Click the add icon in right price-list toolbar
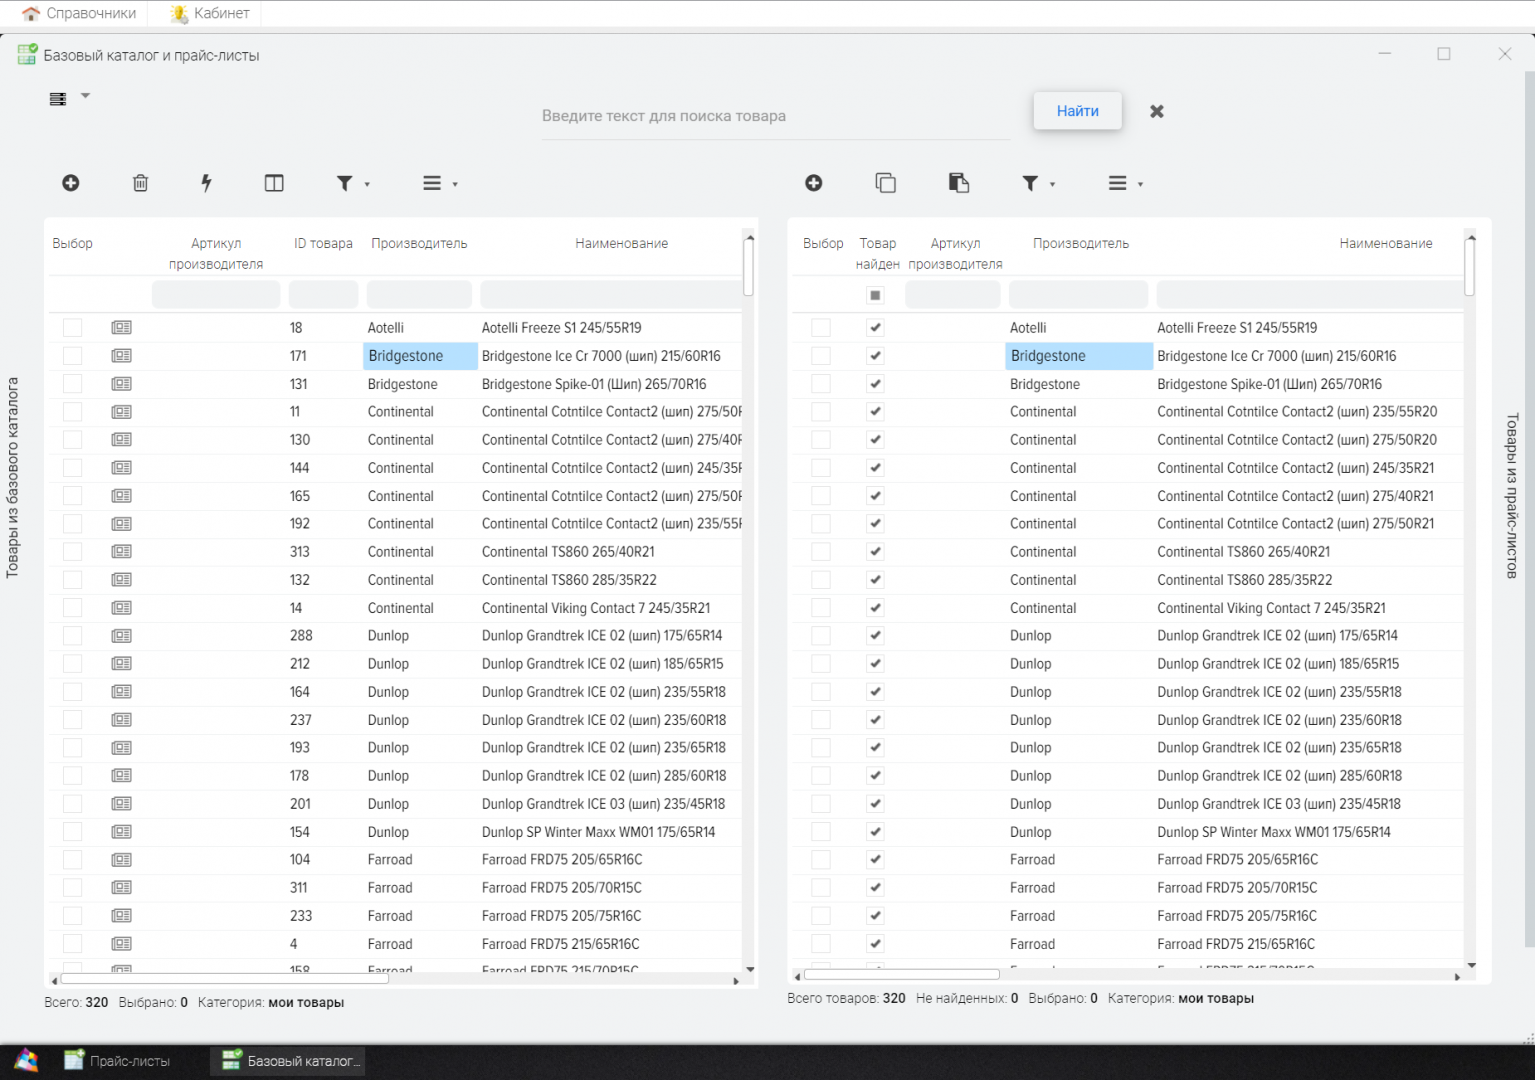 click(814, 183)
